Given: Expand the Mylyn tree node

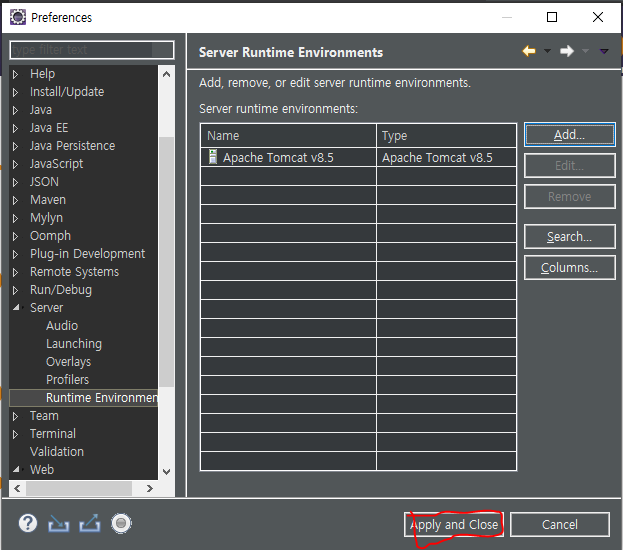Looking at the screenshot, I should click(15, 218).
